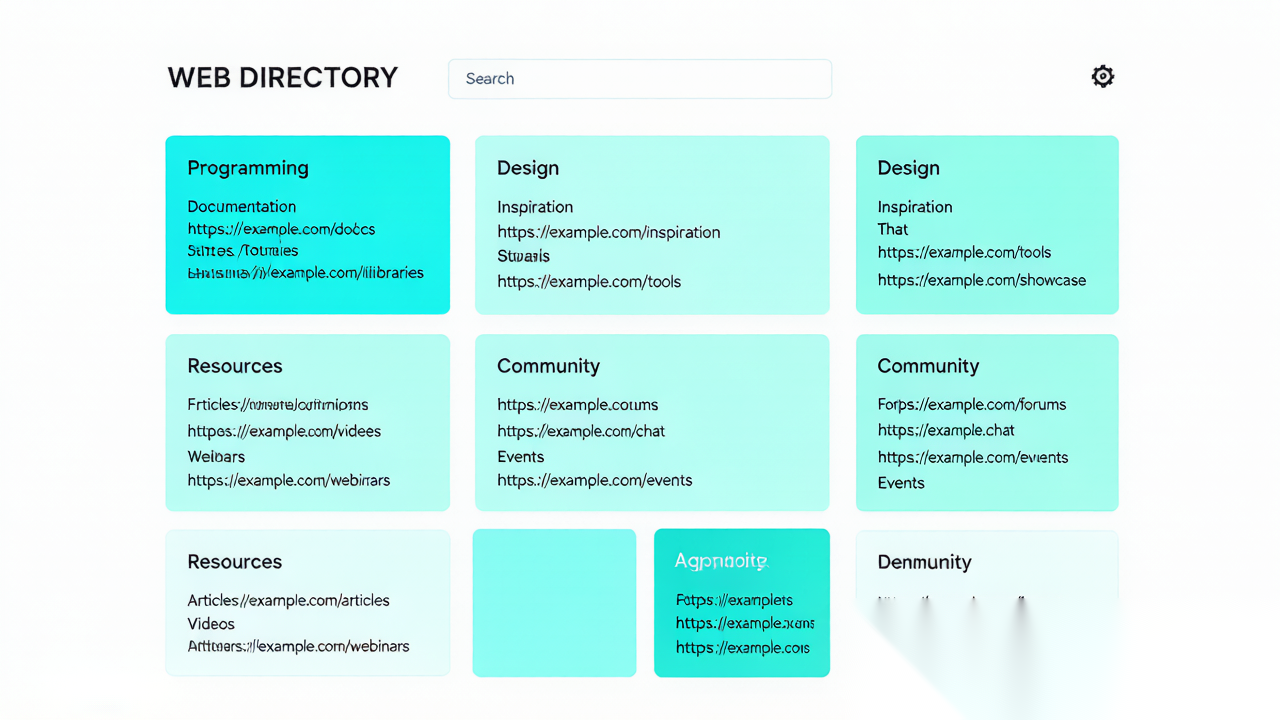Open the example.com/showcase link
Image resolution: width=1280 pixels, height=720 pixels.
pyautogui.click(x=981, y=280)
